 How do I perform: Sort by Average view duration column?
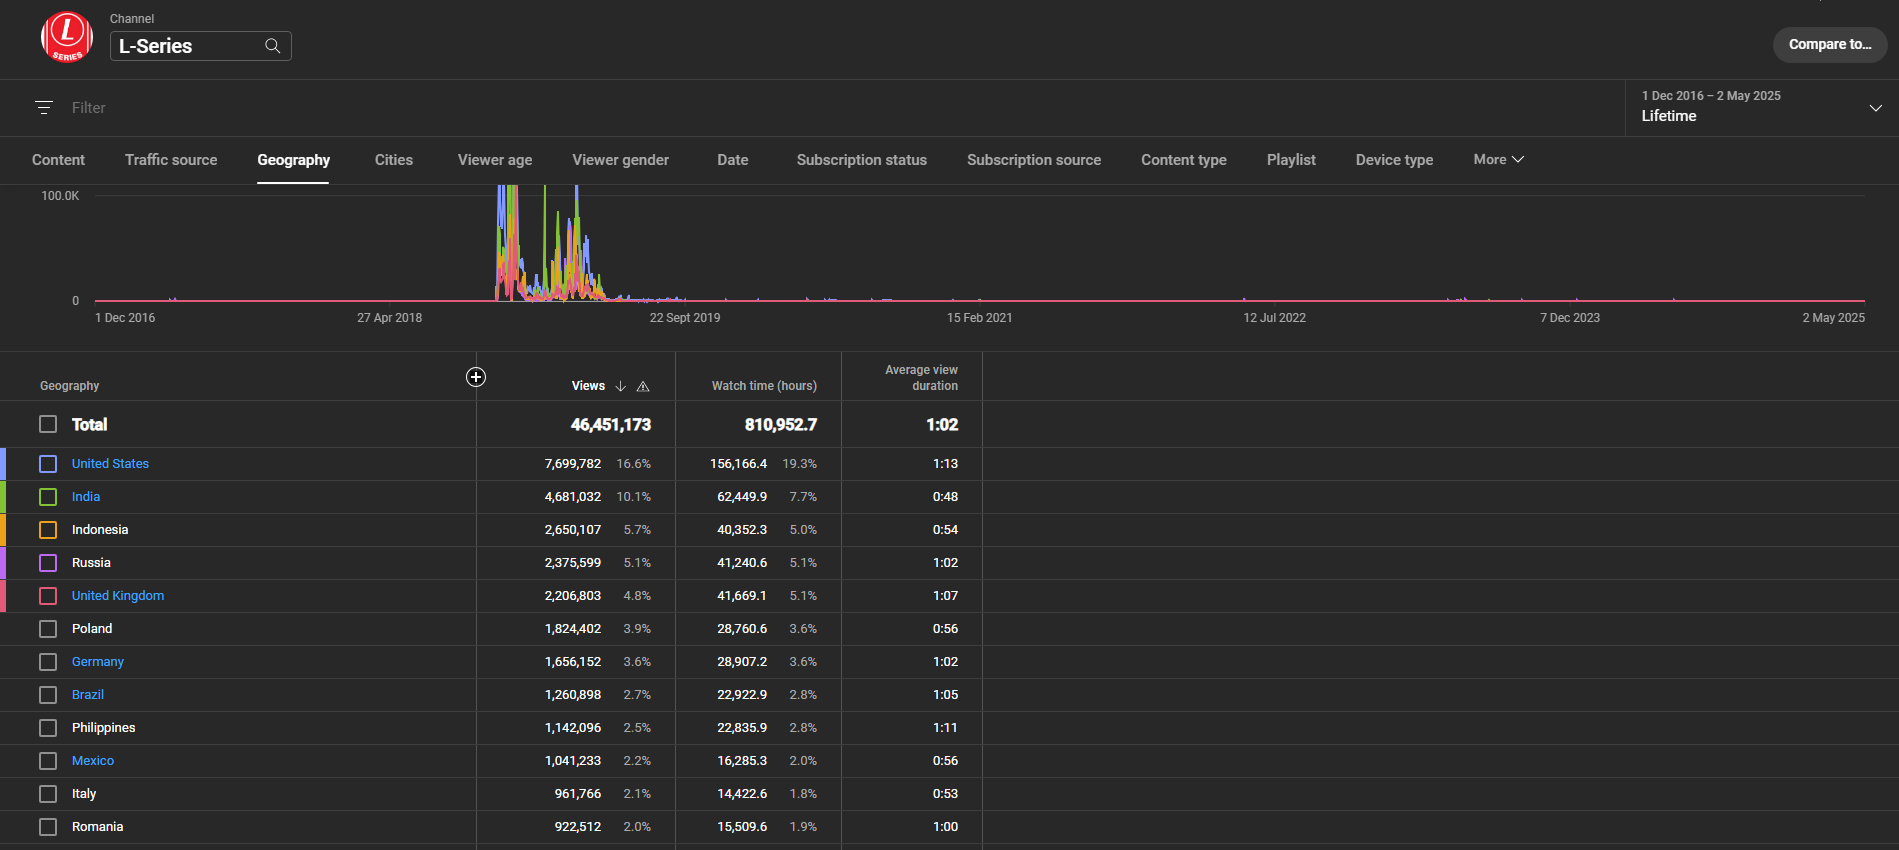pyautogui.click(x=921, y=378)
